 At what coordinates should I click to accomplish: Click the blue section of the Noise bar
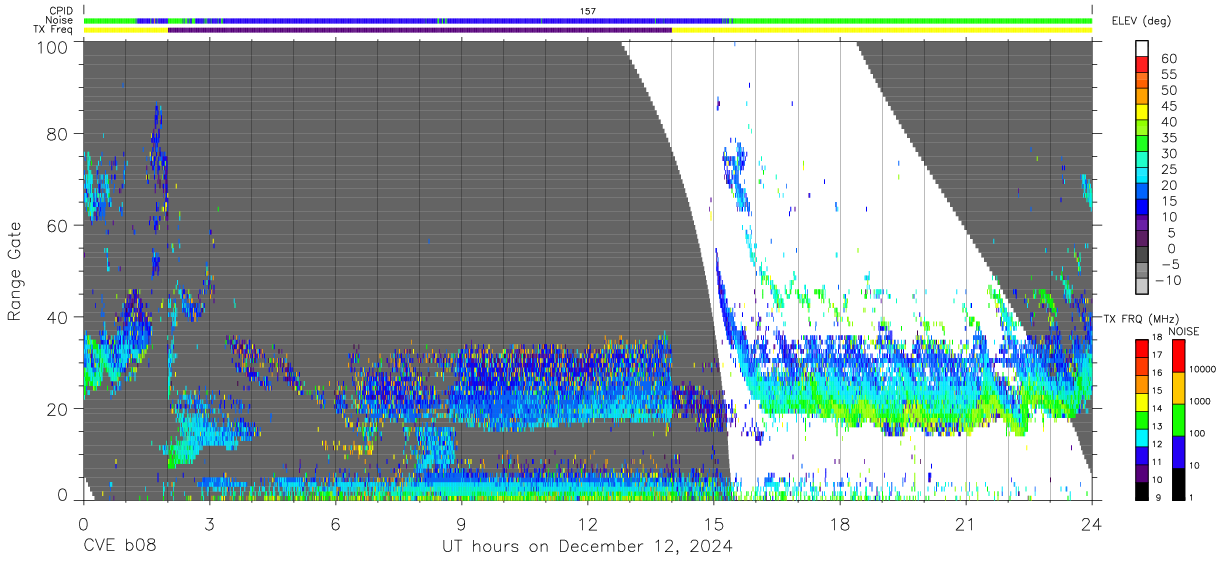click(x=460, y=21)
